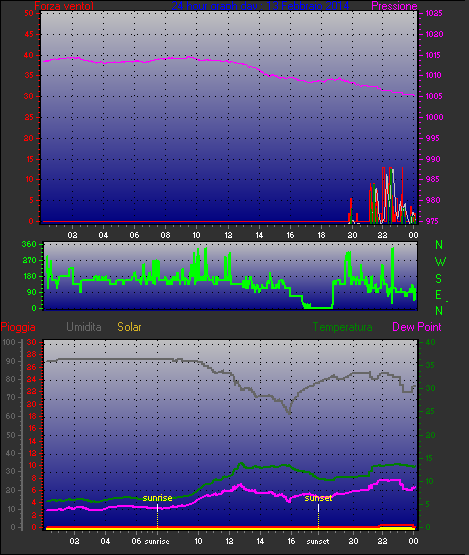
Task: Click the 360 degree wind direction axis value
Action: tap(29, 244)
